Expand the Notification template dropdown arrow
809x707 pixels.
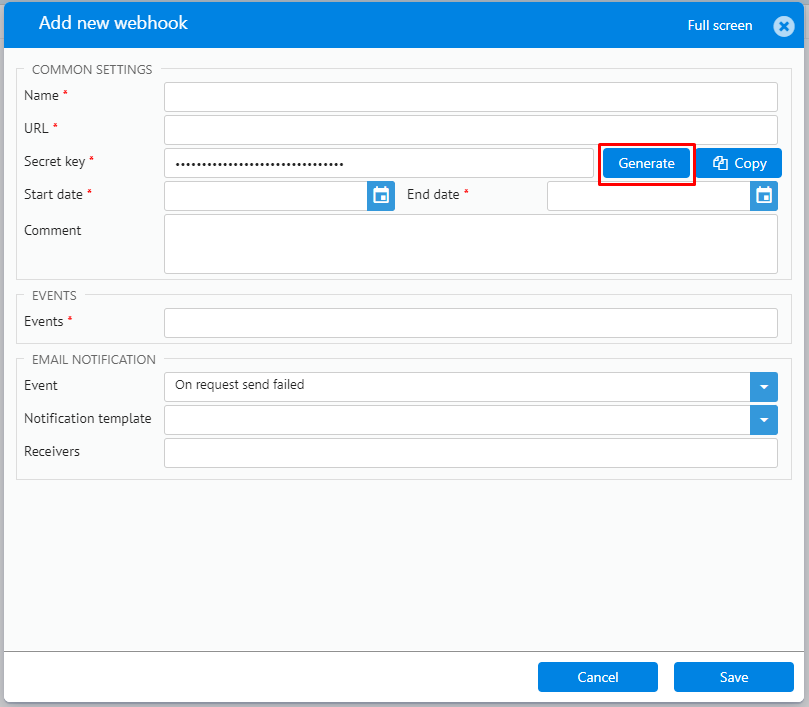[x=764, y=420]
